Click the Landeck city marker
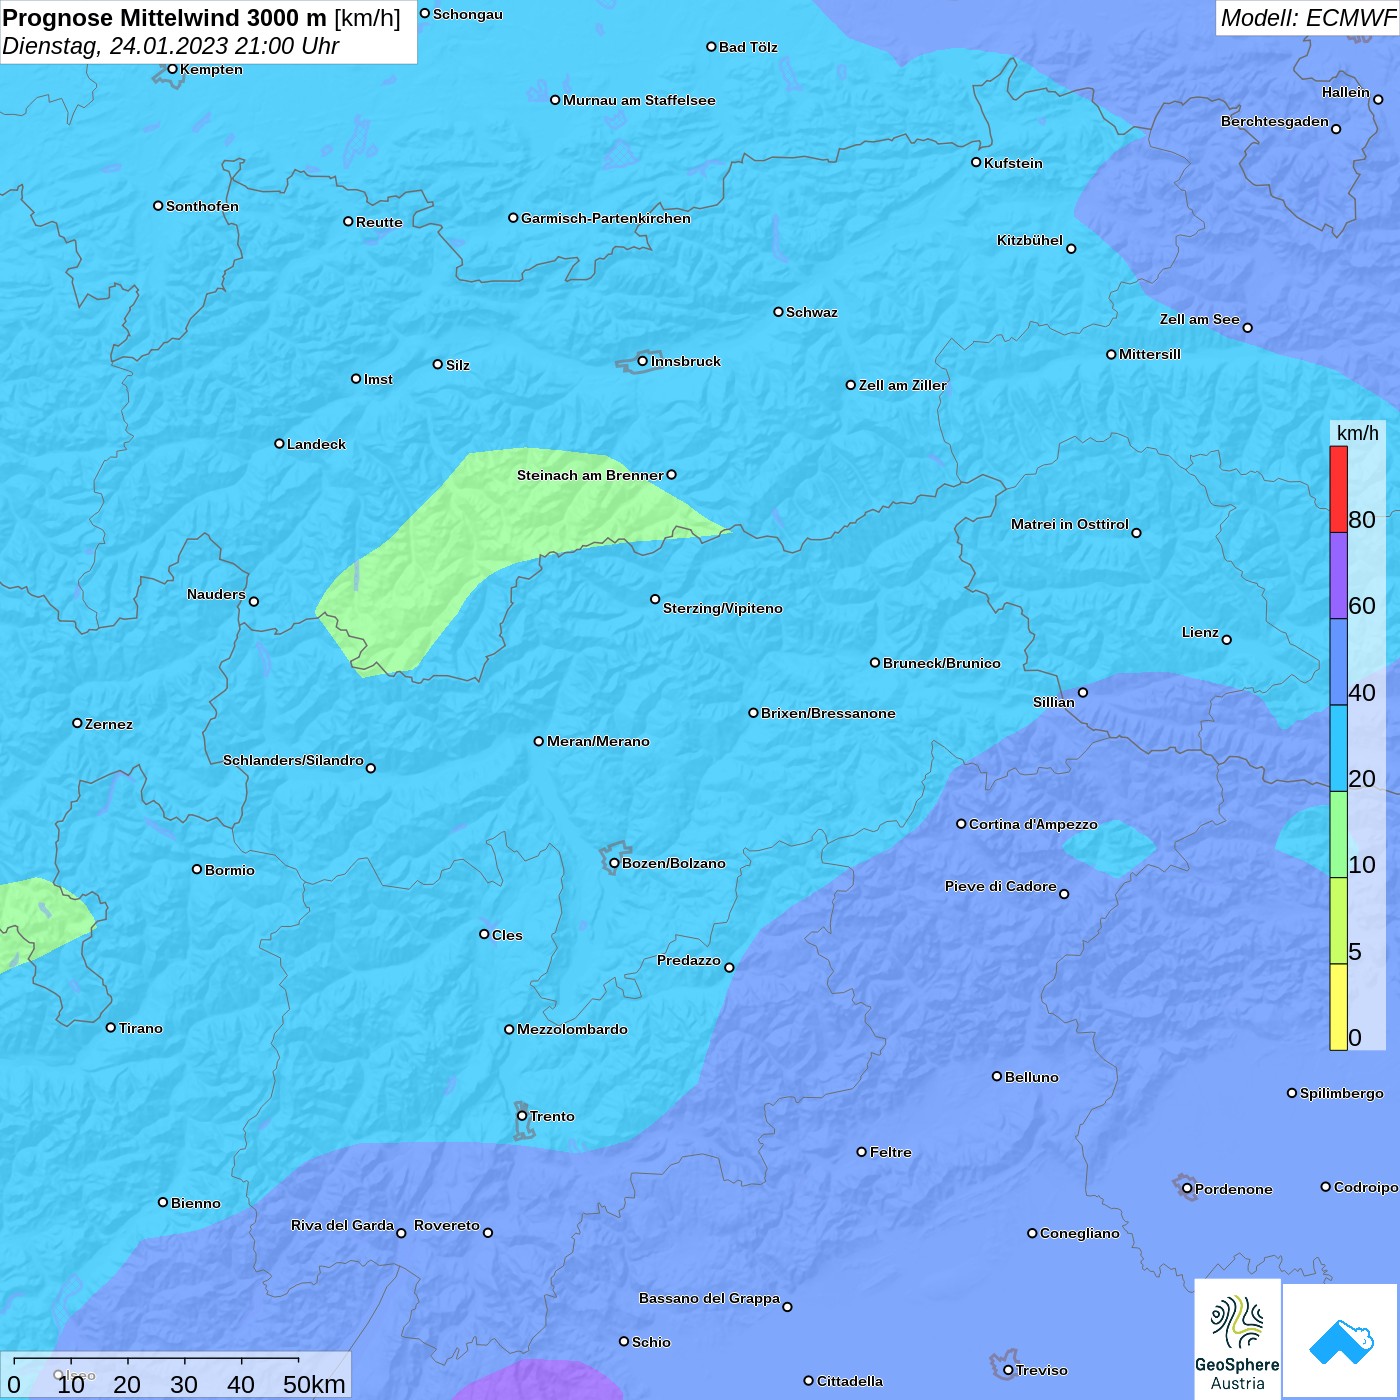The width and height of the screenshot is (1400, 1400). coord(279,443)
